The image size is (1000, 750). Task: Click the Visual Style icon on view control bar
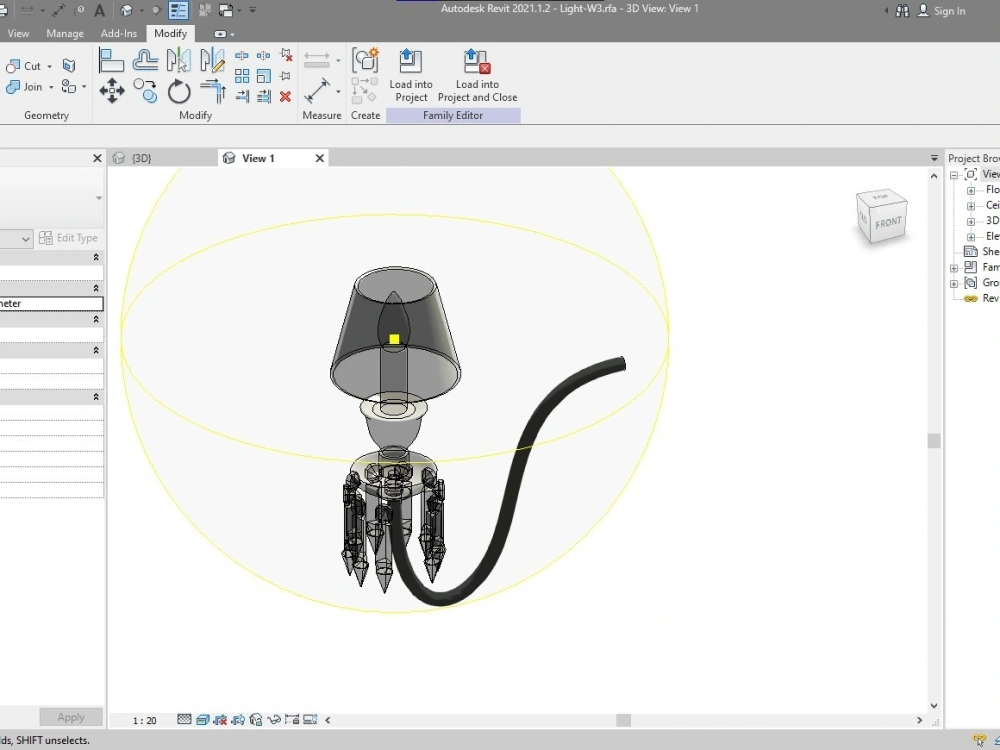[202, 719]
